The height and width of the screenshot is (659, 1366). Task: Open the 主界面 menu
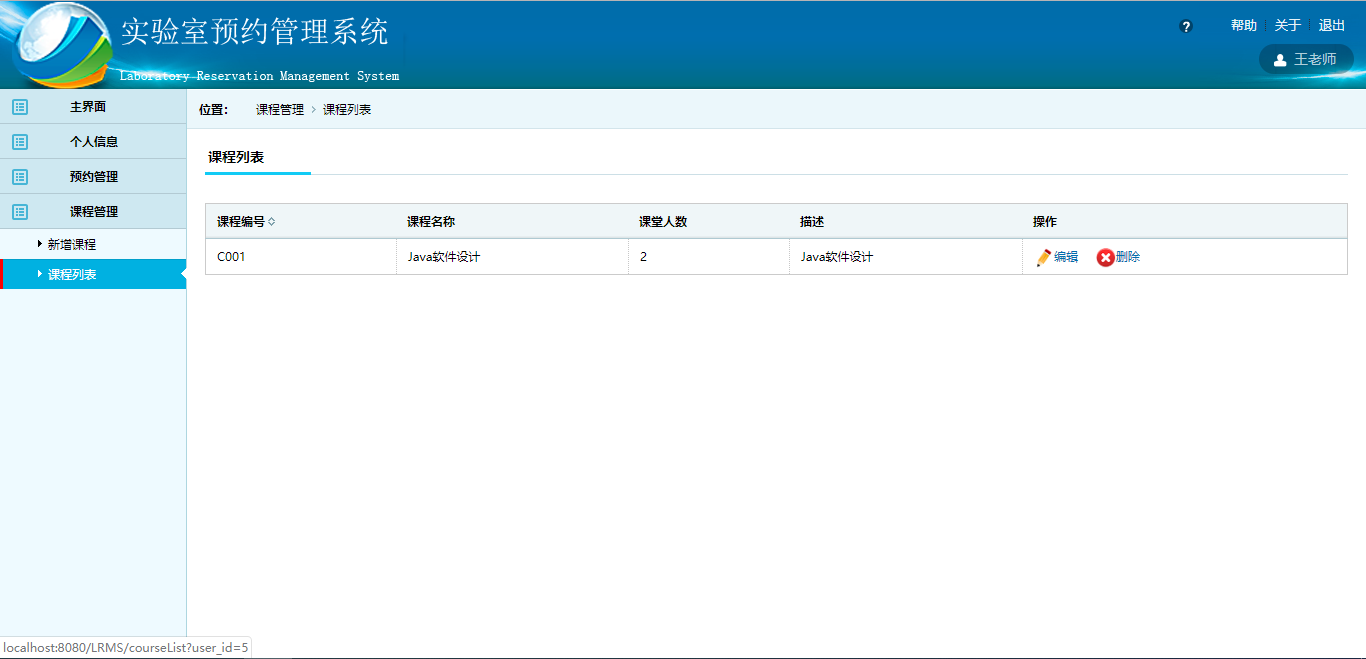tap(93, 107)
